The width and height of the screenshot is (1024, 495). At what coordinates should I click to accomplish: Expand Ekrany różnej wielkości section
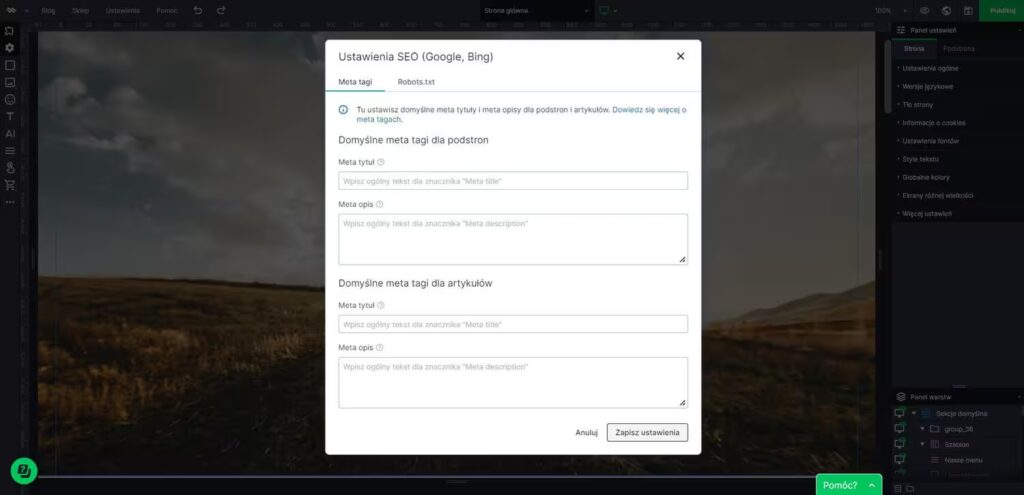pos(937,195)
